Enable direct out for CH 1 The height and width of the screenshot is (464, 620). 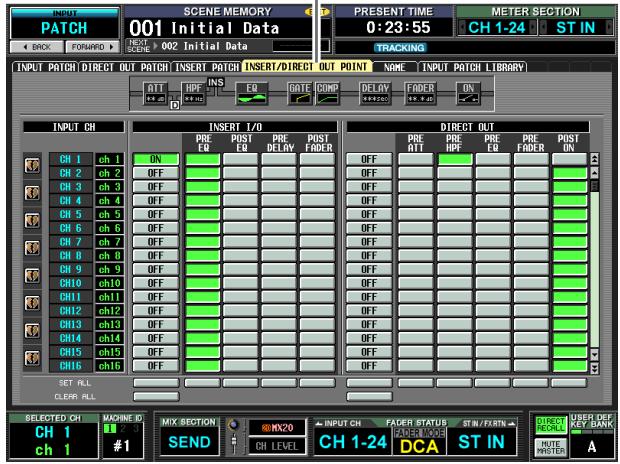click(x=369, y=159)
